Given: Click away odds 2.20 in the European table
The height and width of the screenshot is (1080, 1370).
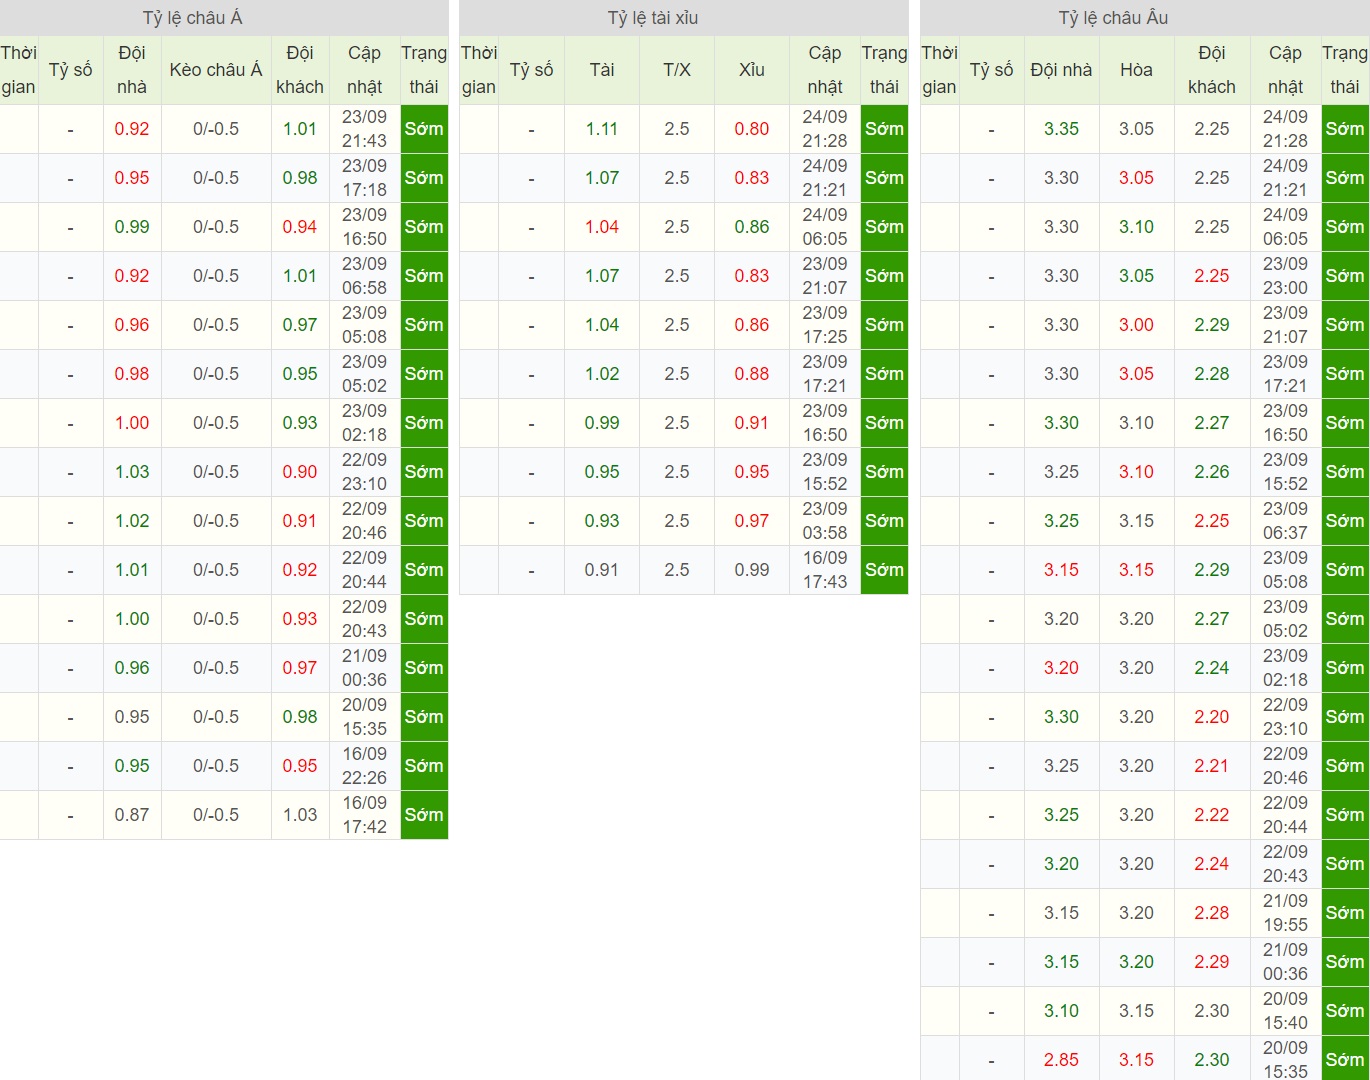Looking at the screenshot, I should (x=1211, y=717).
